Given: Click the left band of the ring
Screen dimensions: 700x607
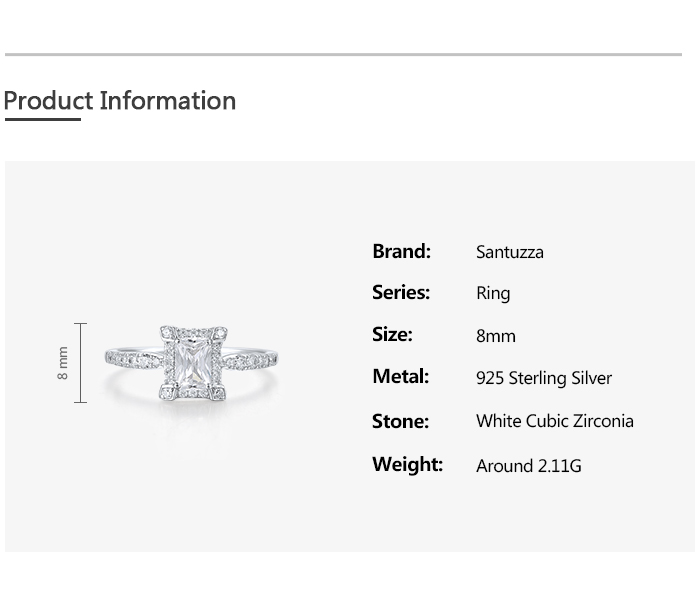Looking at the screenshot, I should pos(132,357).
